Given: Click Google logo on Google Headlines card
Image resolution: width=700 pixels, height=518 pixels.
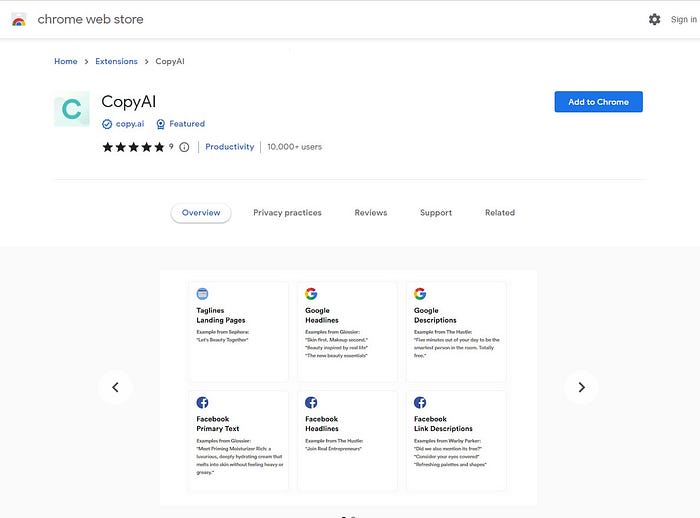Looking at the screenshot, I should click(x=311, y=294).
